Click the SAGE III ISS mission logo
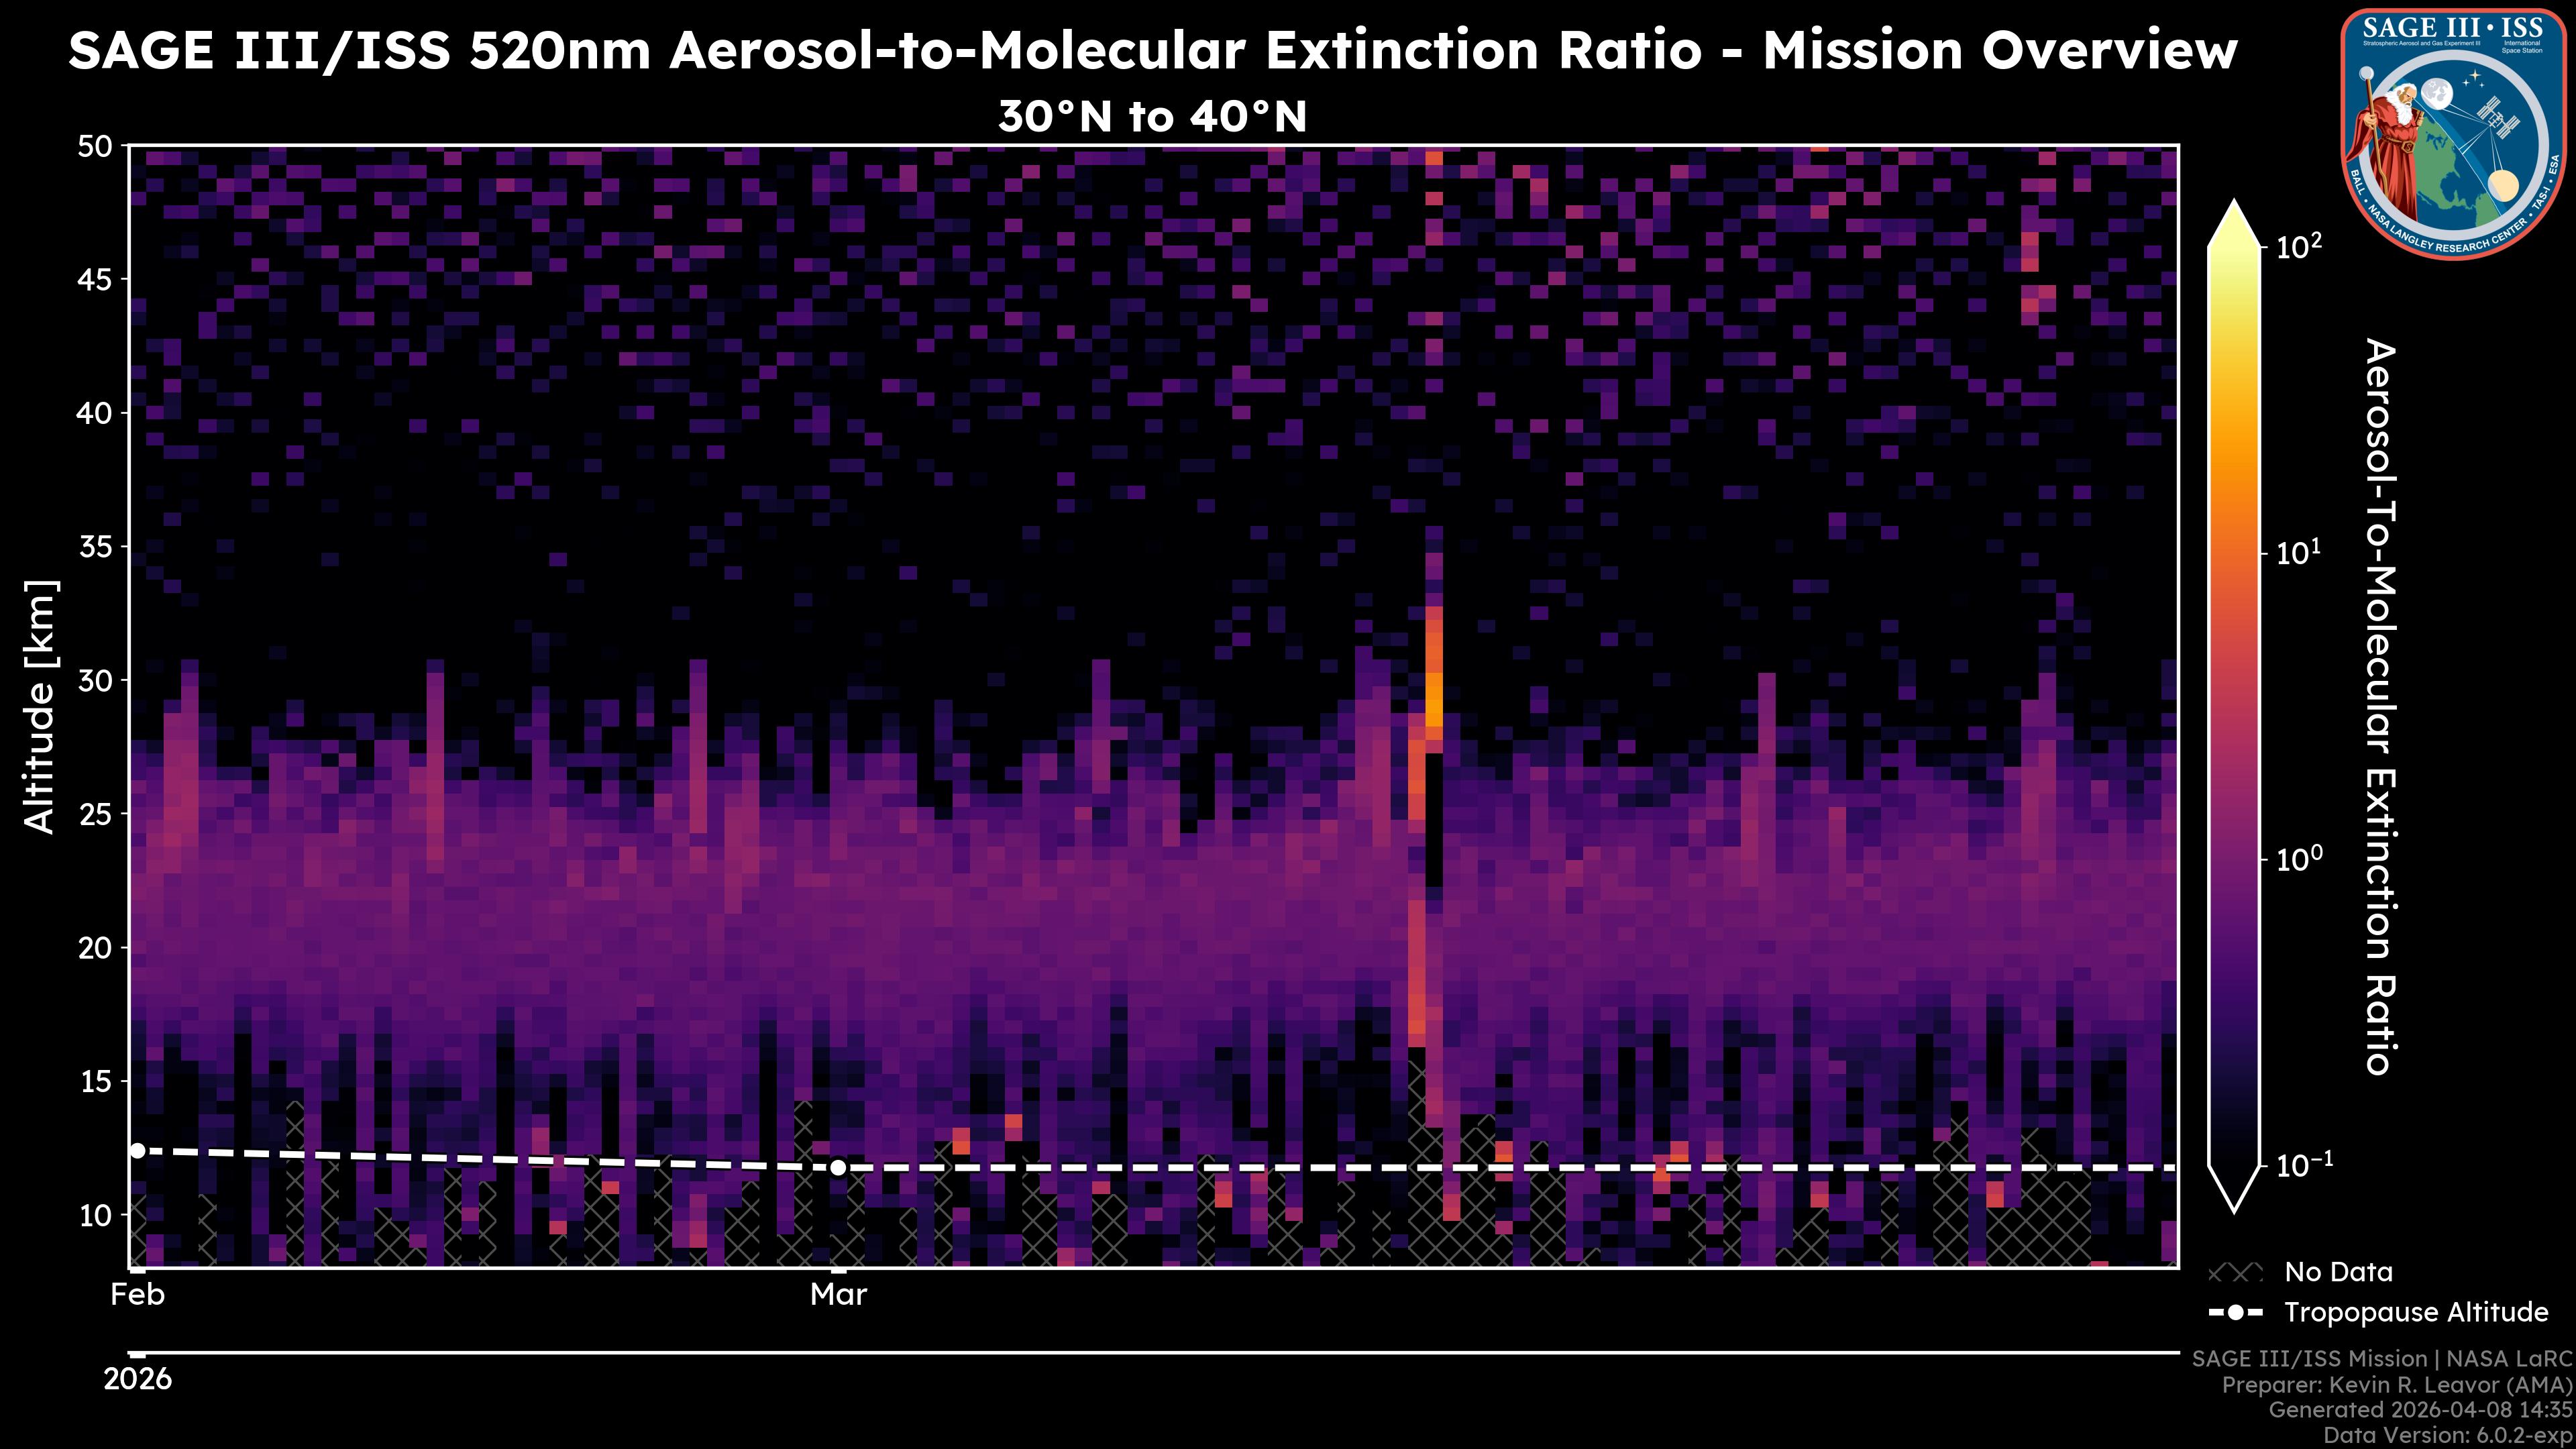The height and width of the screenshot is (1449, 2576). (x=2454, y=133)
